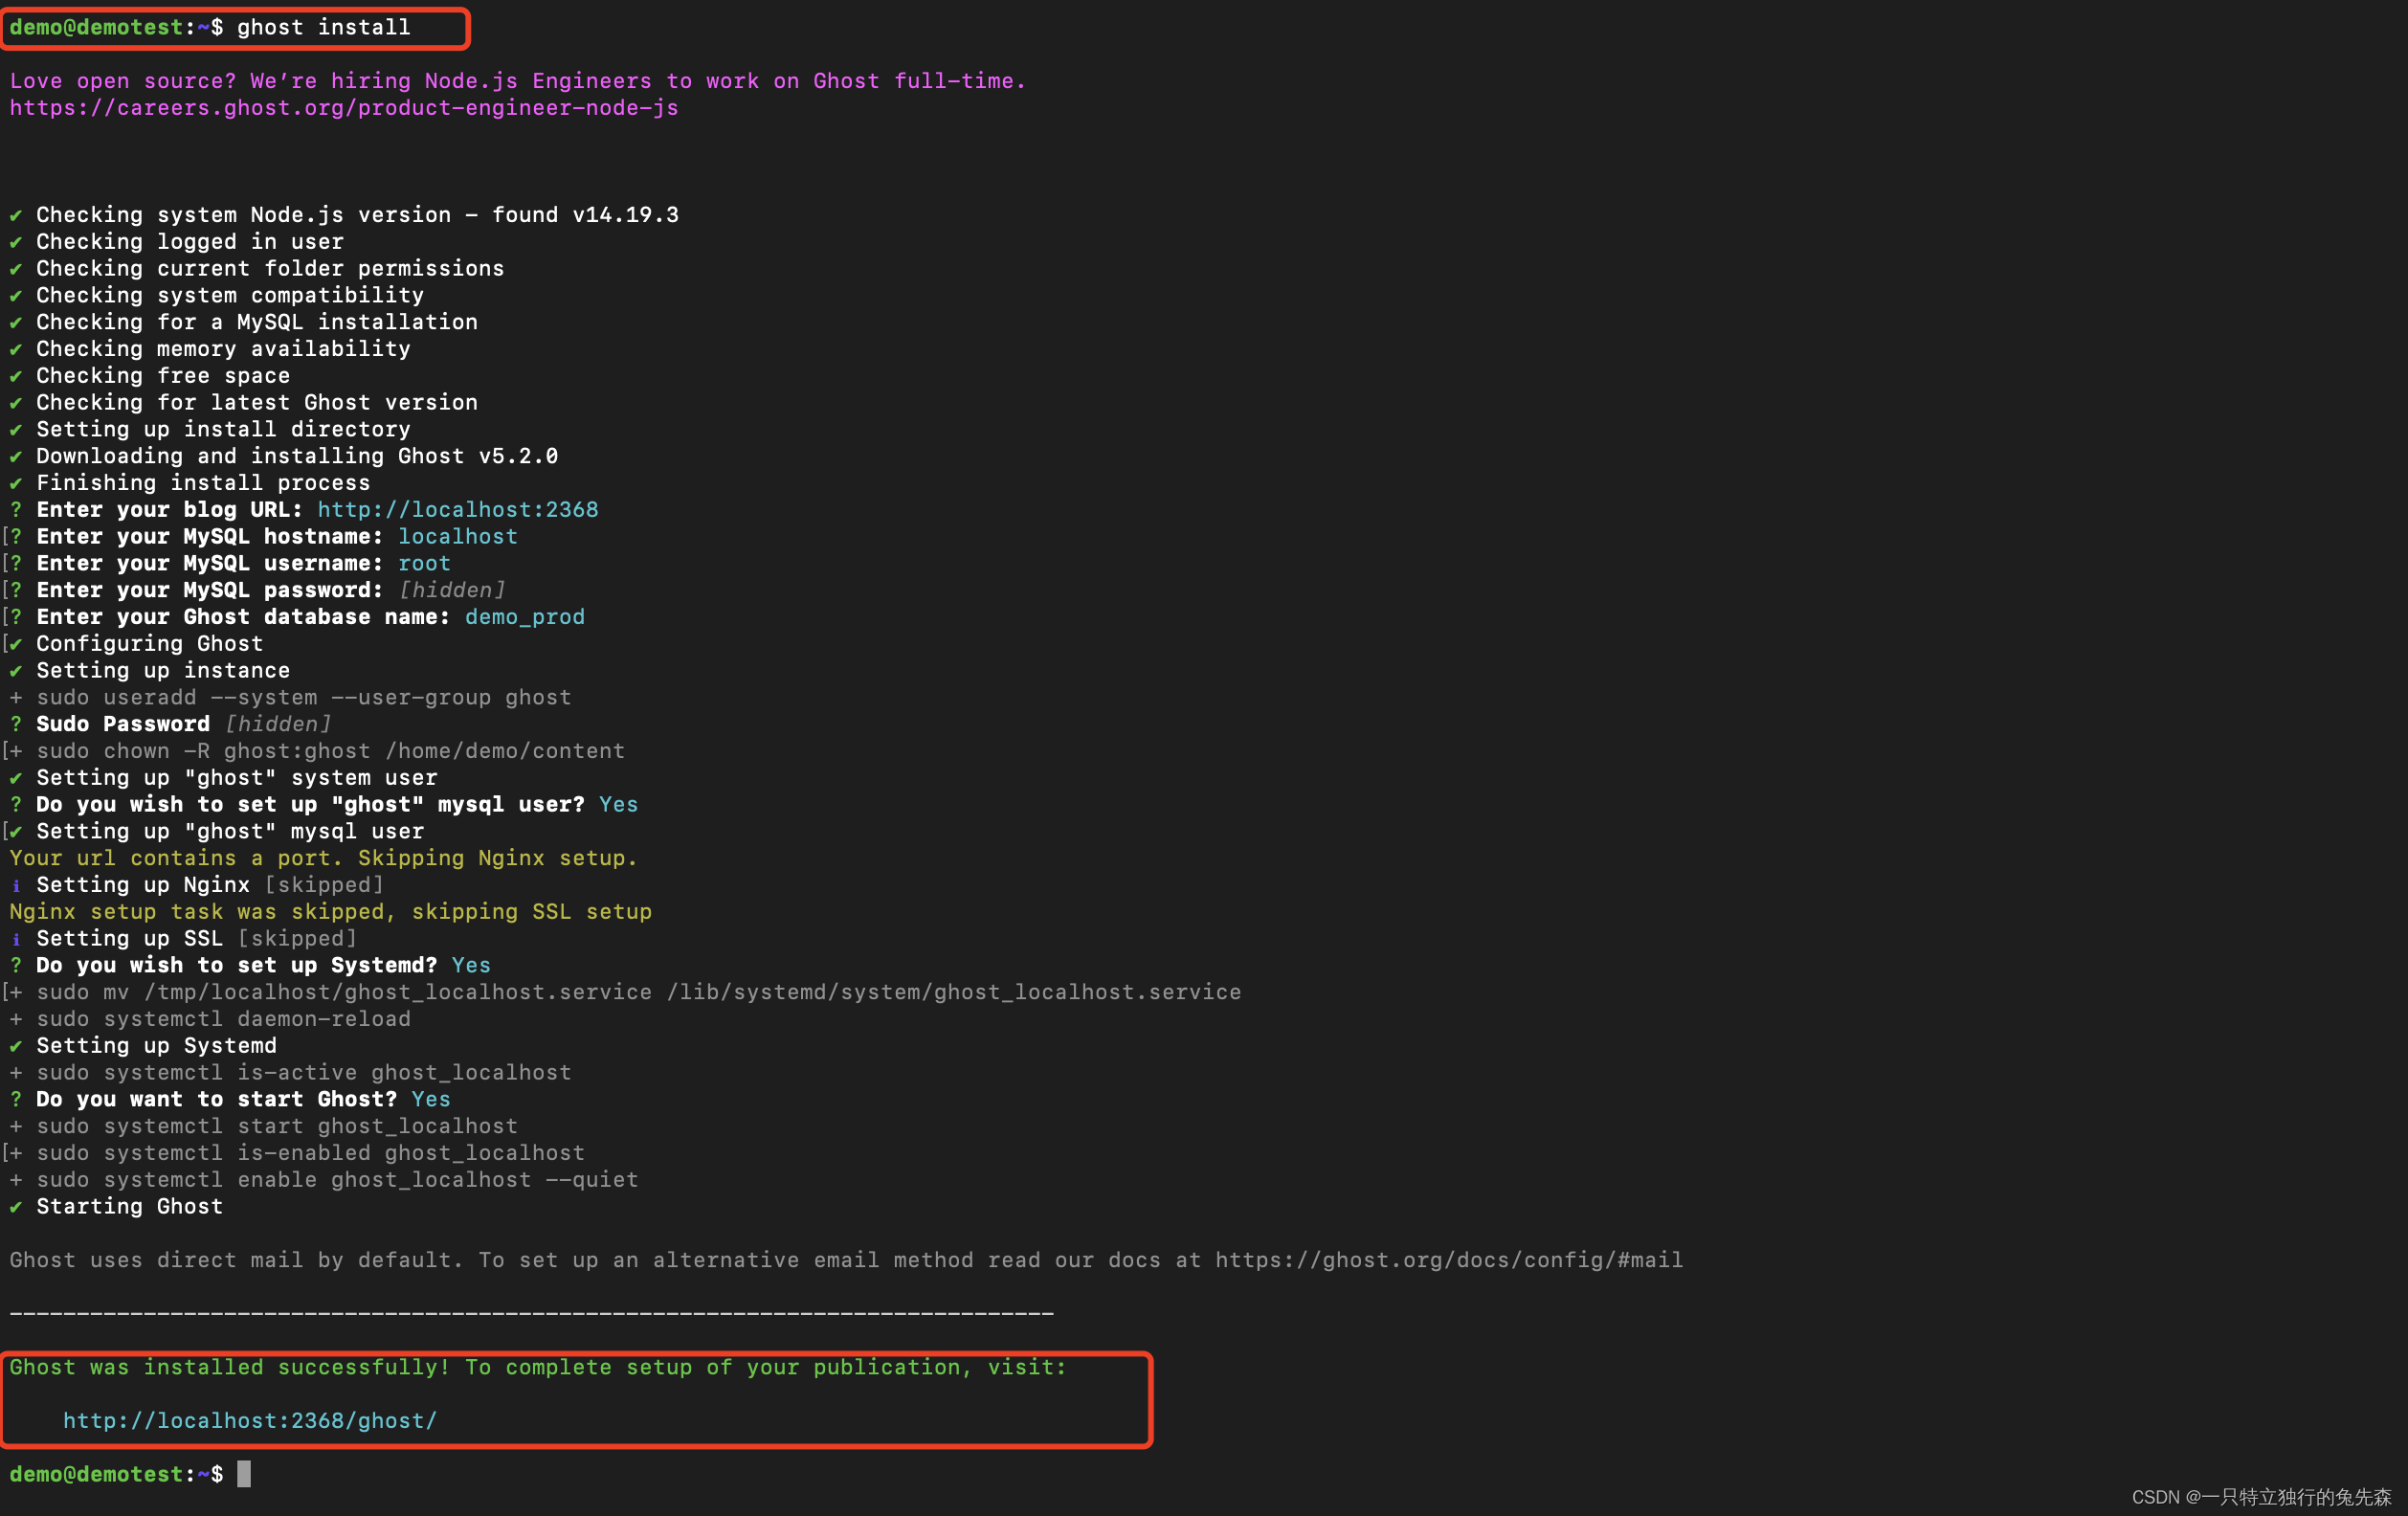Click the checkmark beside Setting up Systemd
This screenshot has height=1516, width=2408.
pyautogui.click(x=16, y=1046)
